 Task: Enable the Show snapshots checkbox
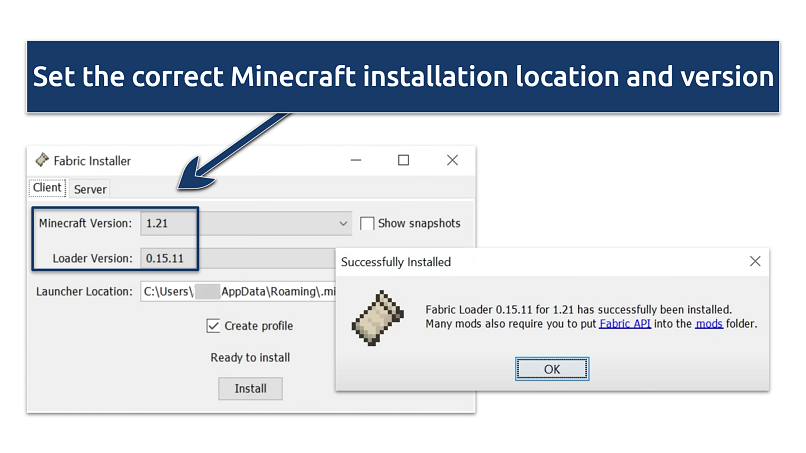(x=367, y=223)
